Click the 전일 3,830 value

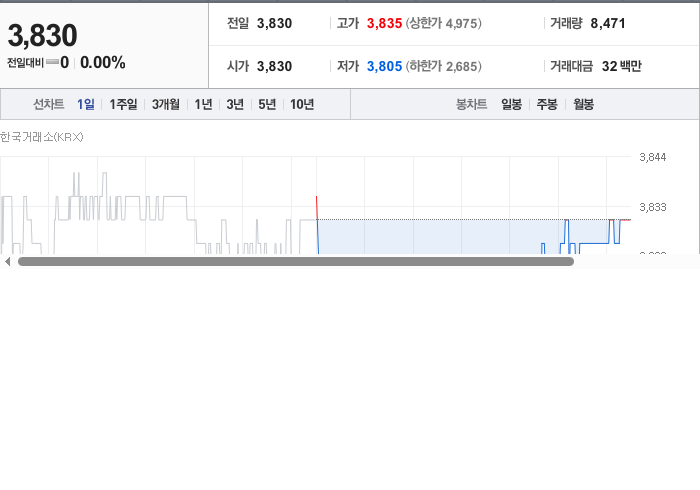(x=274, y=23)
